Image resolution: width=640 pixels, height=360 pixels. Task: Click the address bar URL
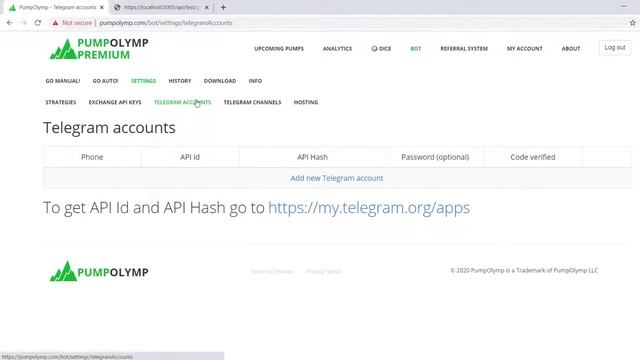[166, 23]
